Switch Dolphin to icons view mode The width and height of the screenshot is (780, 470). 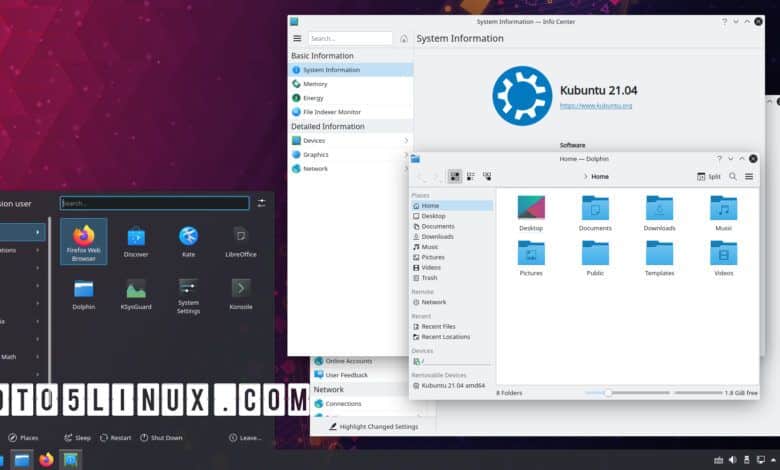pyautogui.click(x=455, y=176)
